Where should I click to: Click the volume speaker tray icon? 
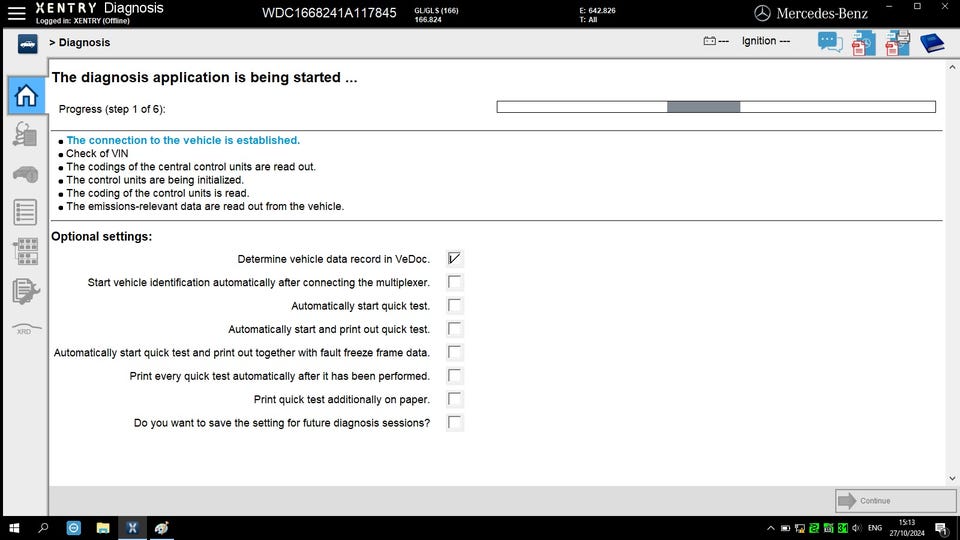pos(857,528)
